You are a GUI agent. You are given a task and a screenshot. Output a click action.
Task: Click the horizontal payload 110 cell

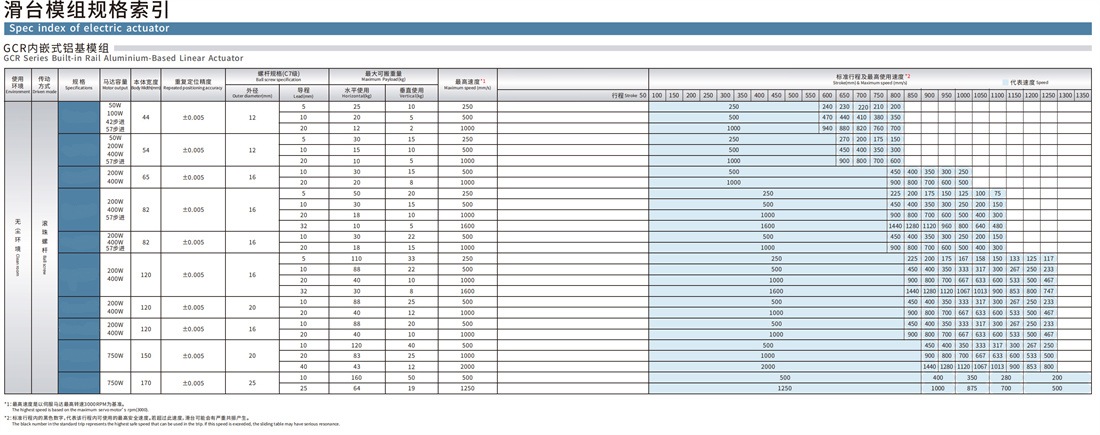(357, 258)
